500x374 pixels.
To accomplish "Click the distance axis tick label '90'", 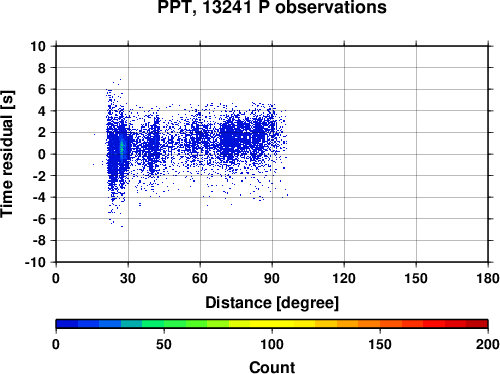I will pos(272,278).
